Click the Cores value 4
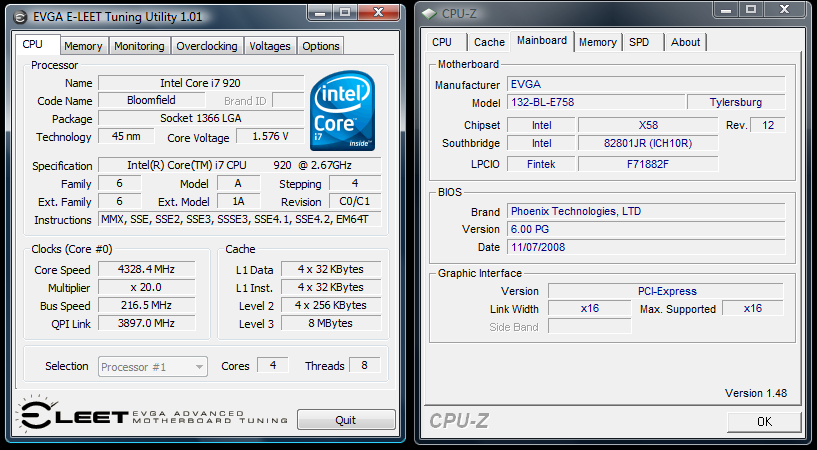817x450 pixels. pyautogui.click(x=273, y=365)
